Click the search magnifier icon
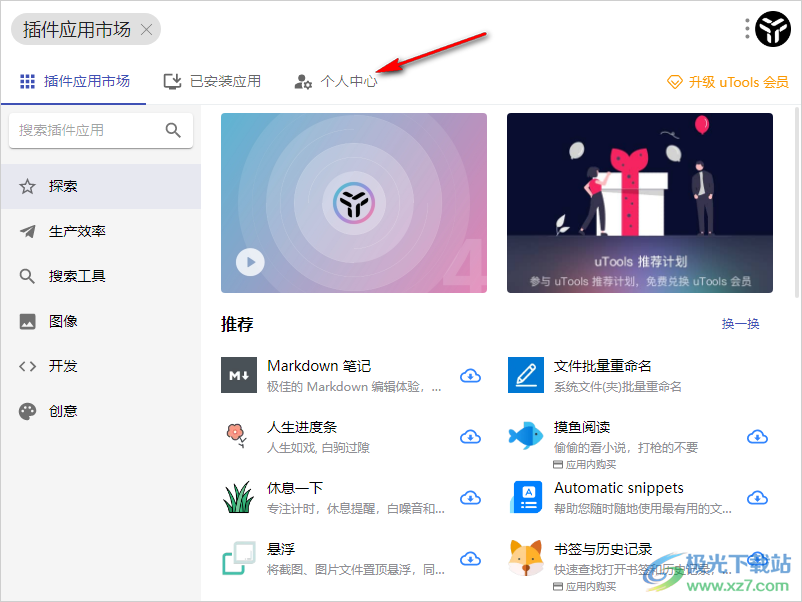The image size is (802, 602). 173,130
